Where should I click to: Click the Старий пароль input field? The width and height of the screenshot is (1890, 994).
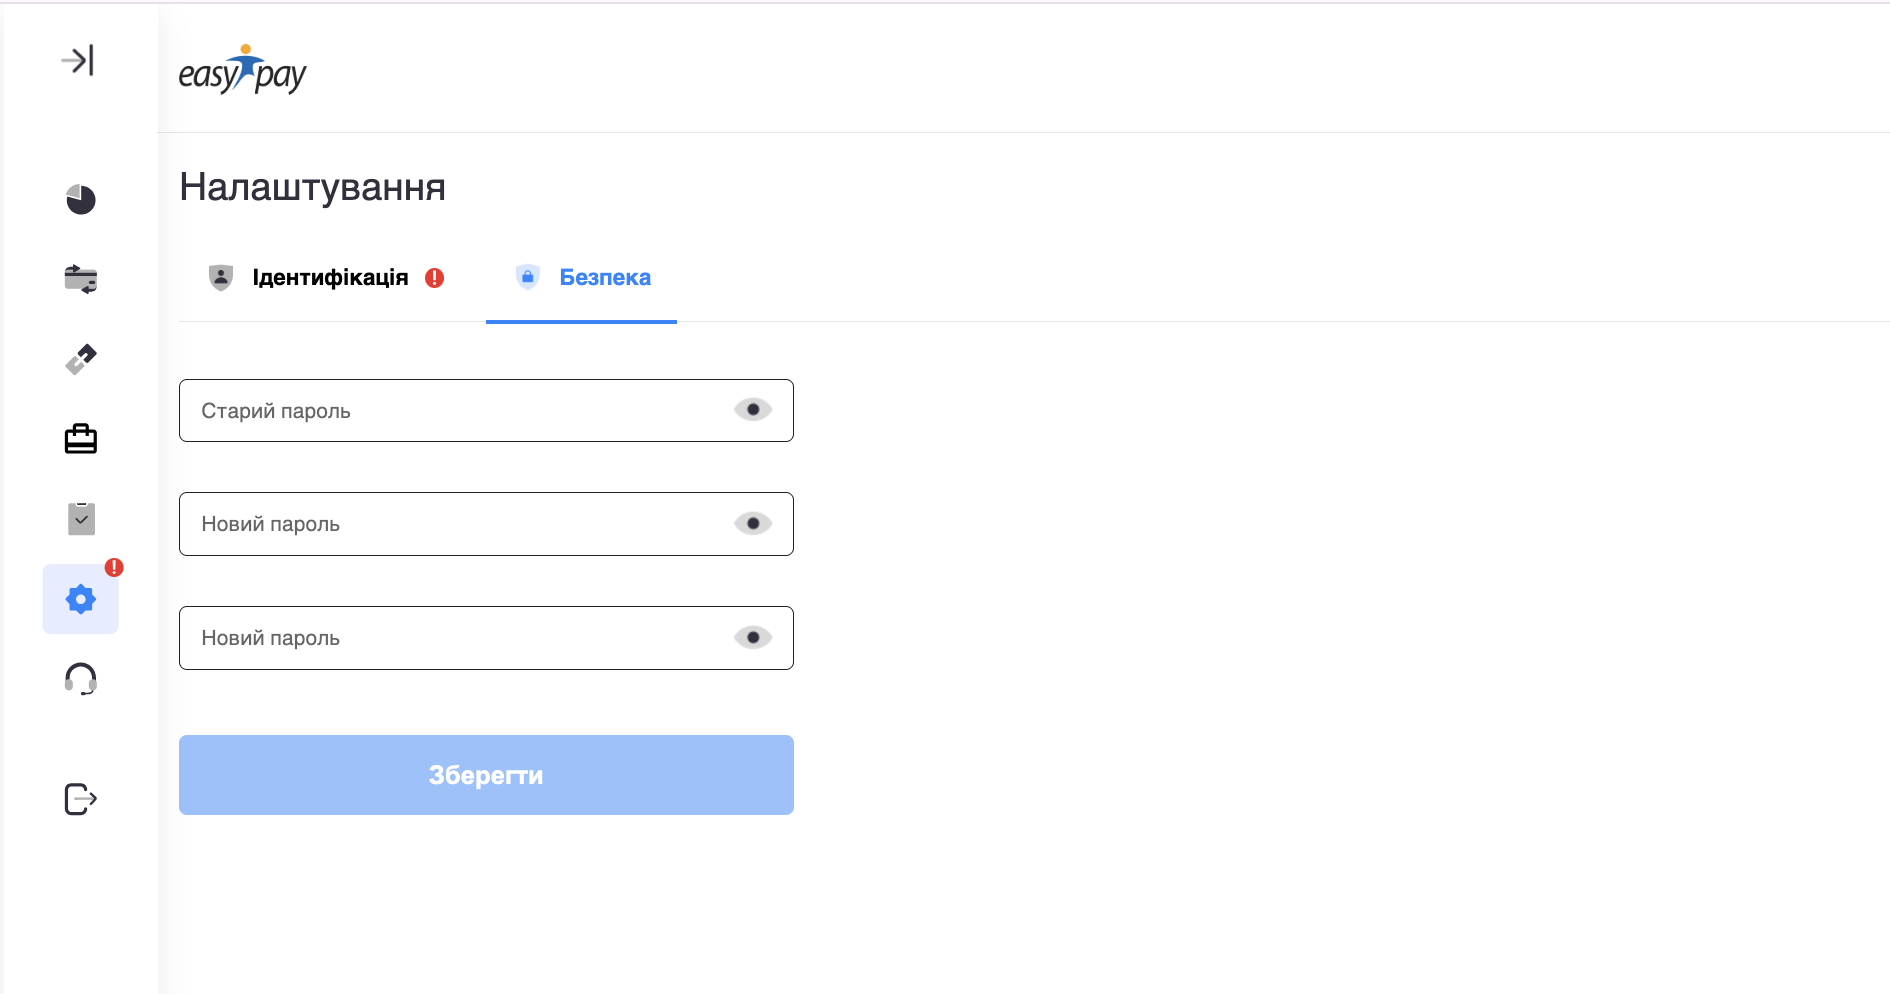[450, 411]
